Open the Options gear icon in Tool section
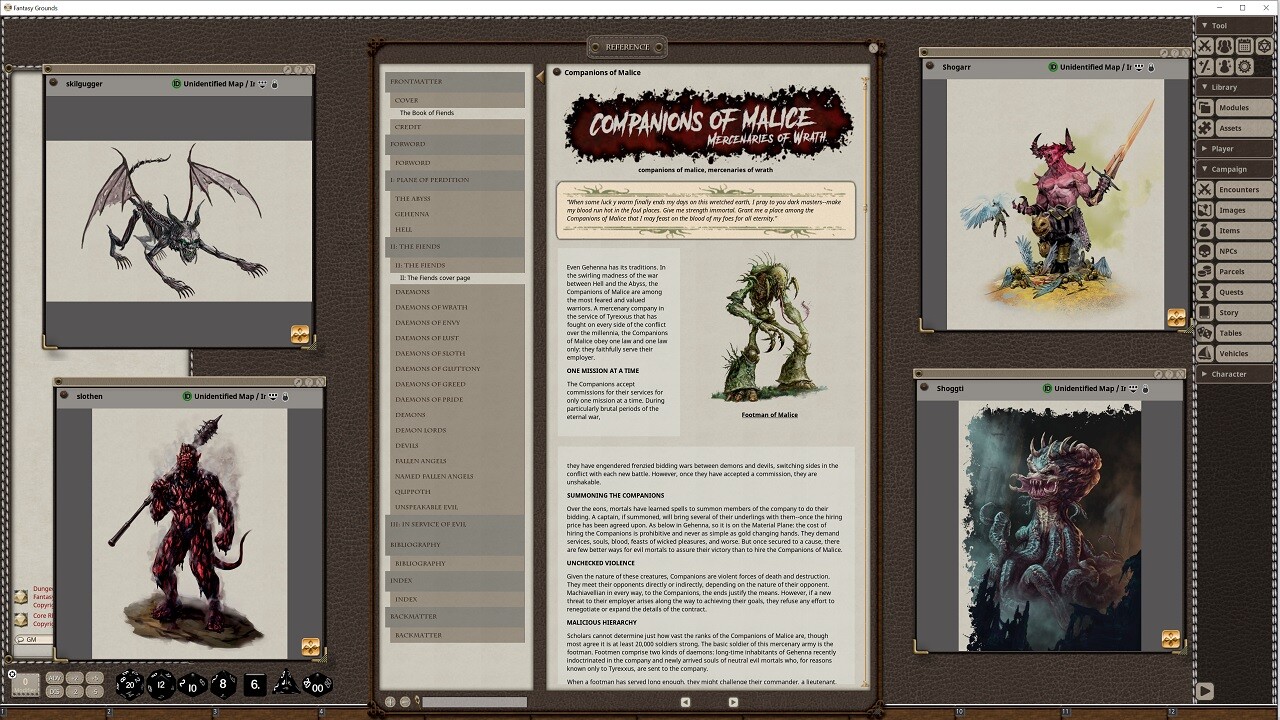Screen dimensions: 1280x720 click(x=1243, y=66)
